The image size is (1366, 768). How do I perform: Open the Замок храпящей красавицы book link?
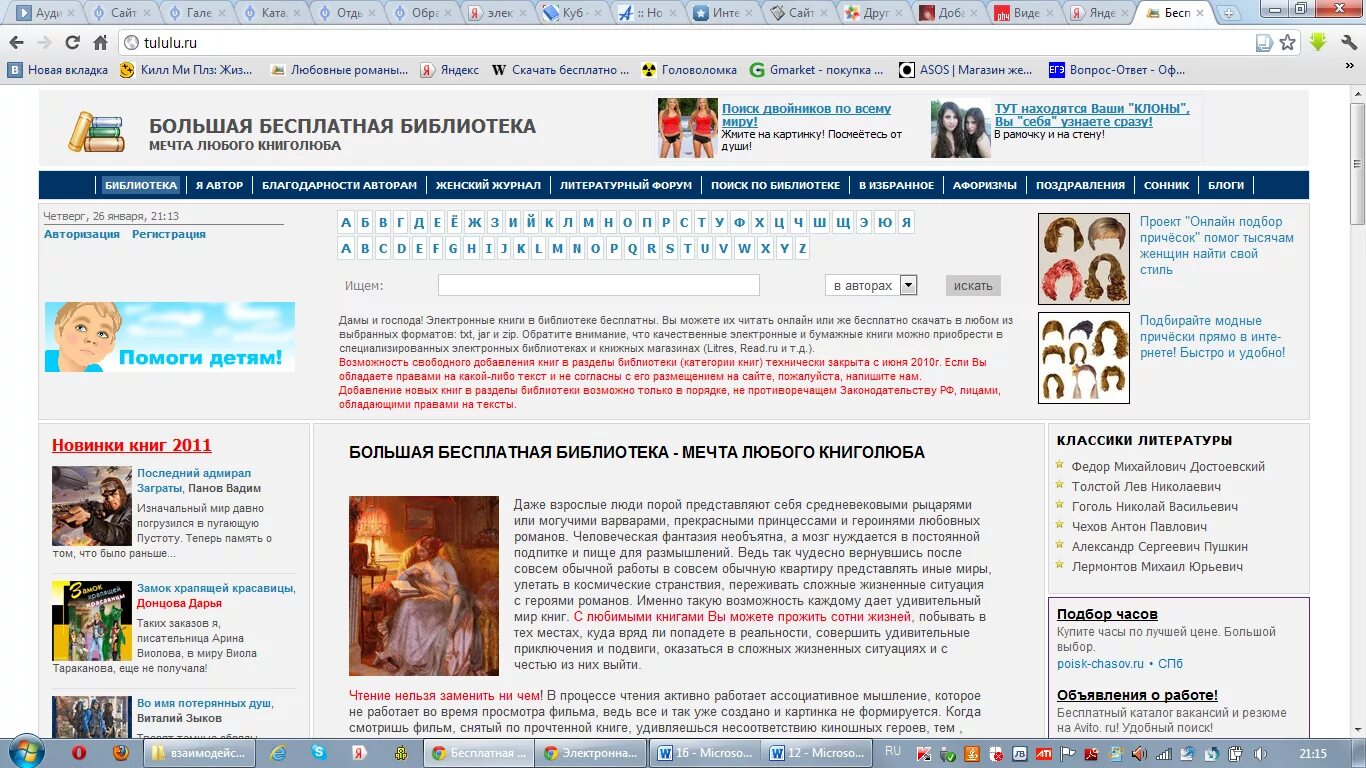click(215, 588)
